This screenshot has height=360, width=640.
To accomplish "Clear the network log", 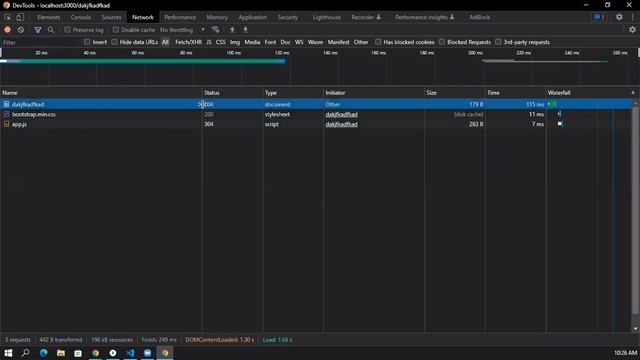I will 21,30.
